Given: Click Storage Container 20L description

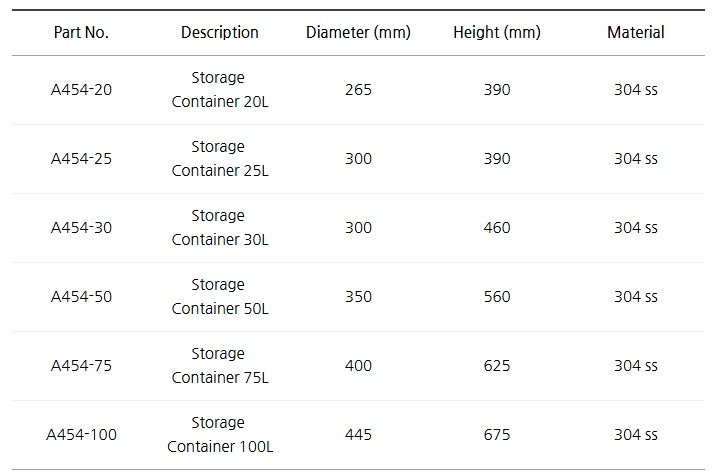Looking at the screenshot, I should point(219,90).
